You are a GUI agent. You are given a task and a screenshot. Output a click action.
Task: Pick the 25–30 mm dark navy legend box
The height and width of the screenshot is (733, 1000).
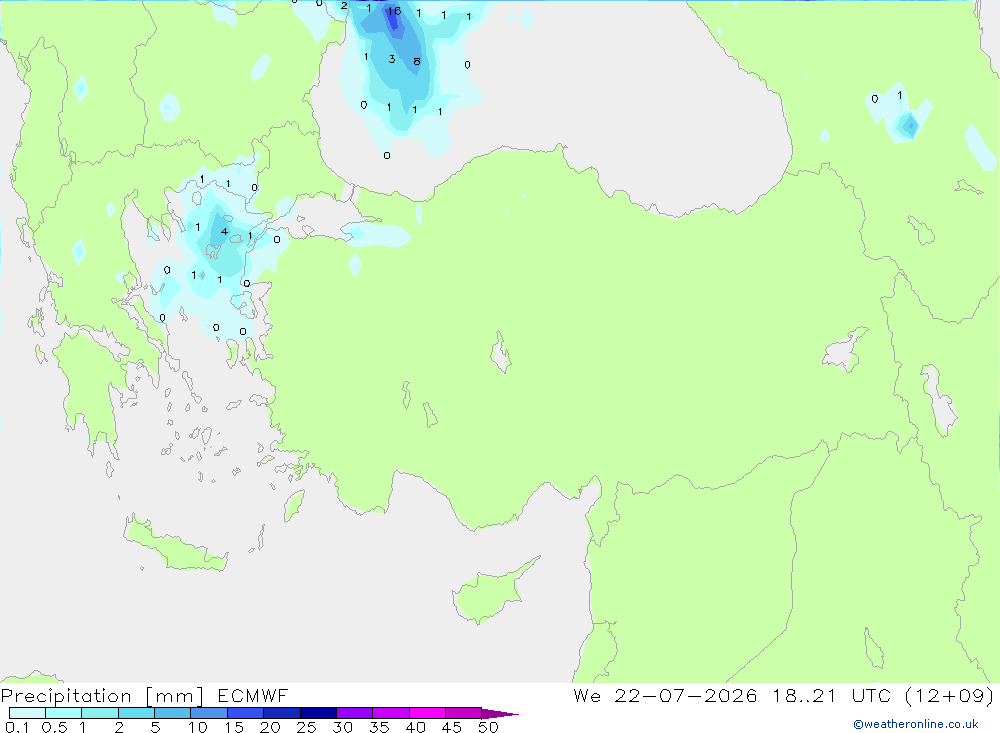[318, 713]
